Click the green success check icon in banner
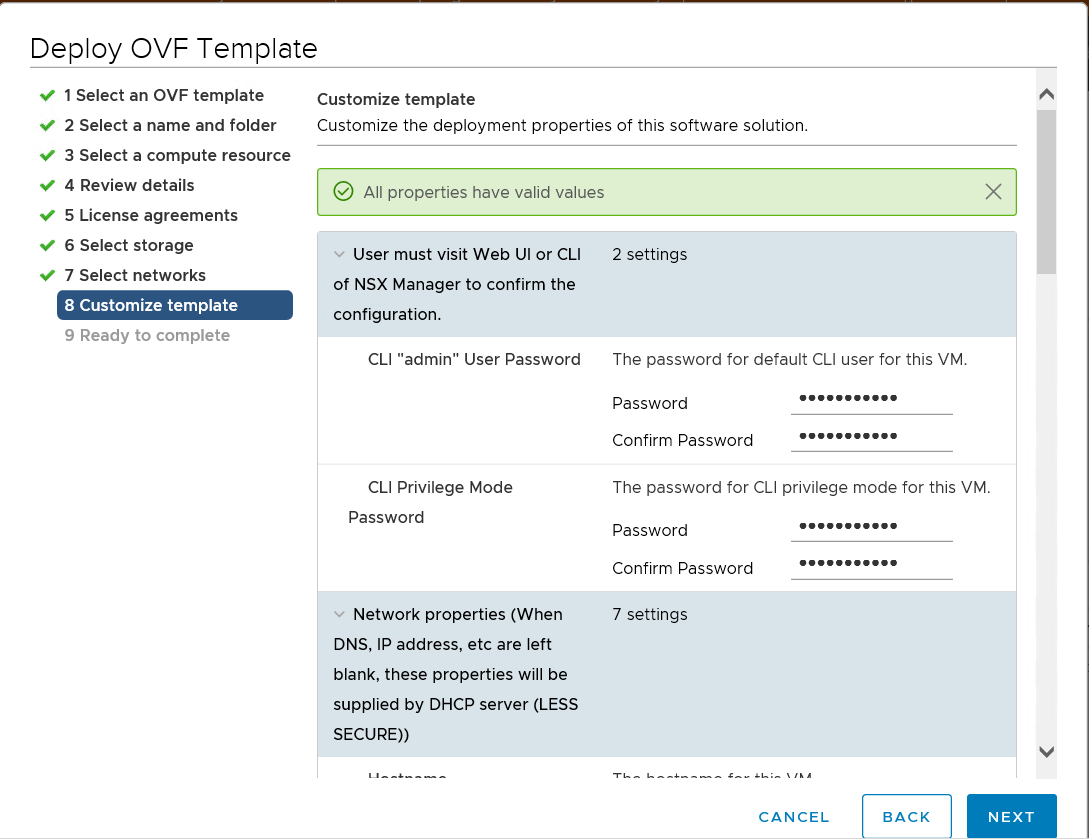 click(343, 192)
